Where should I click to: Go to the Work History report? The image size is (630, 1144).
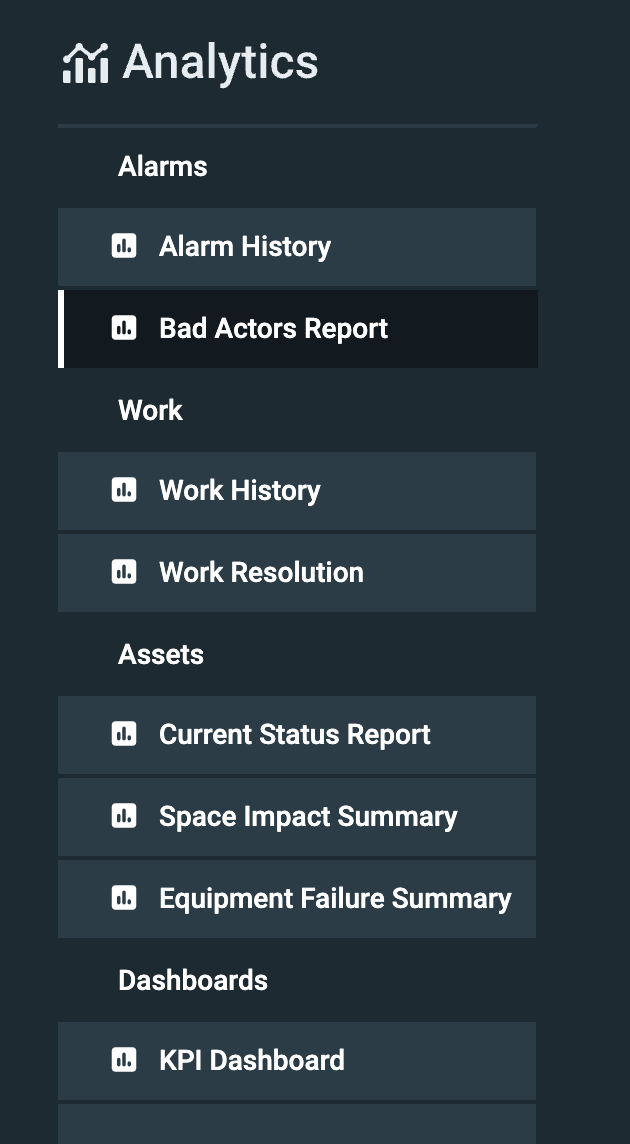[240, 490]
